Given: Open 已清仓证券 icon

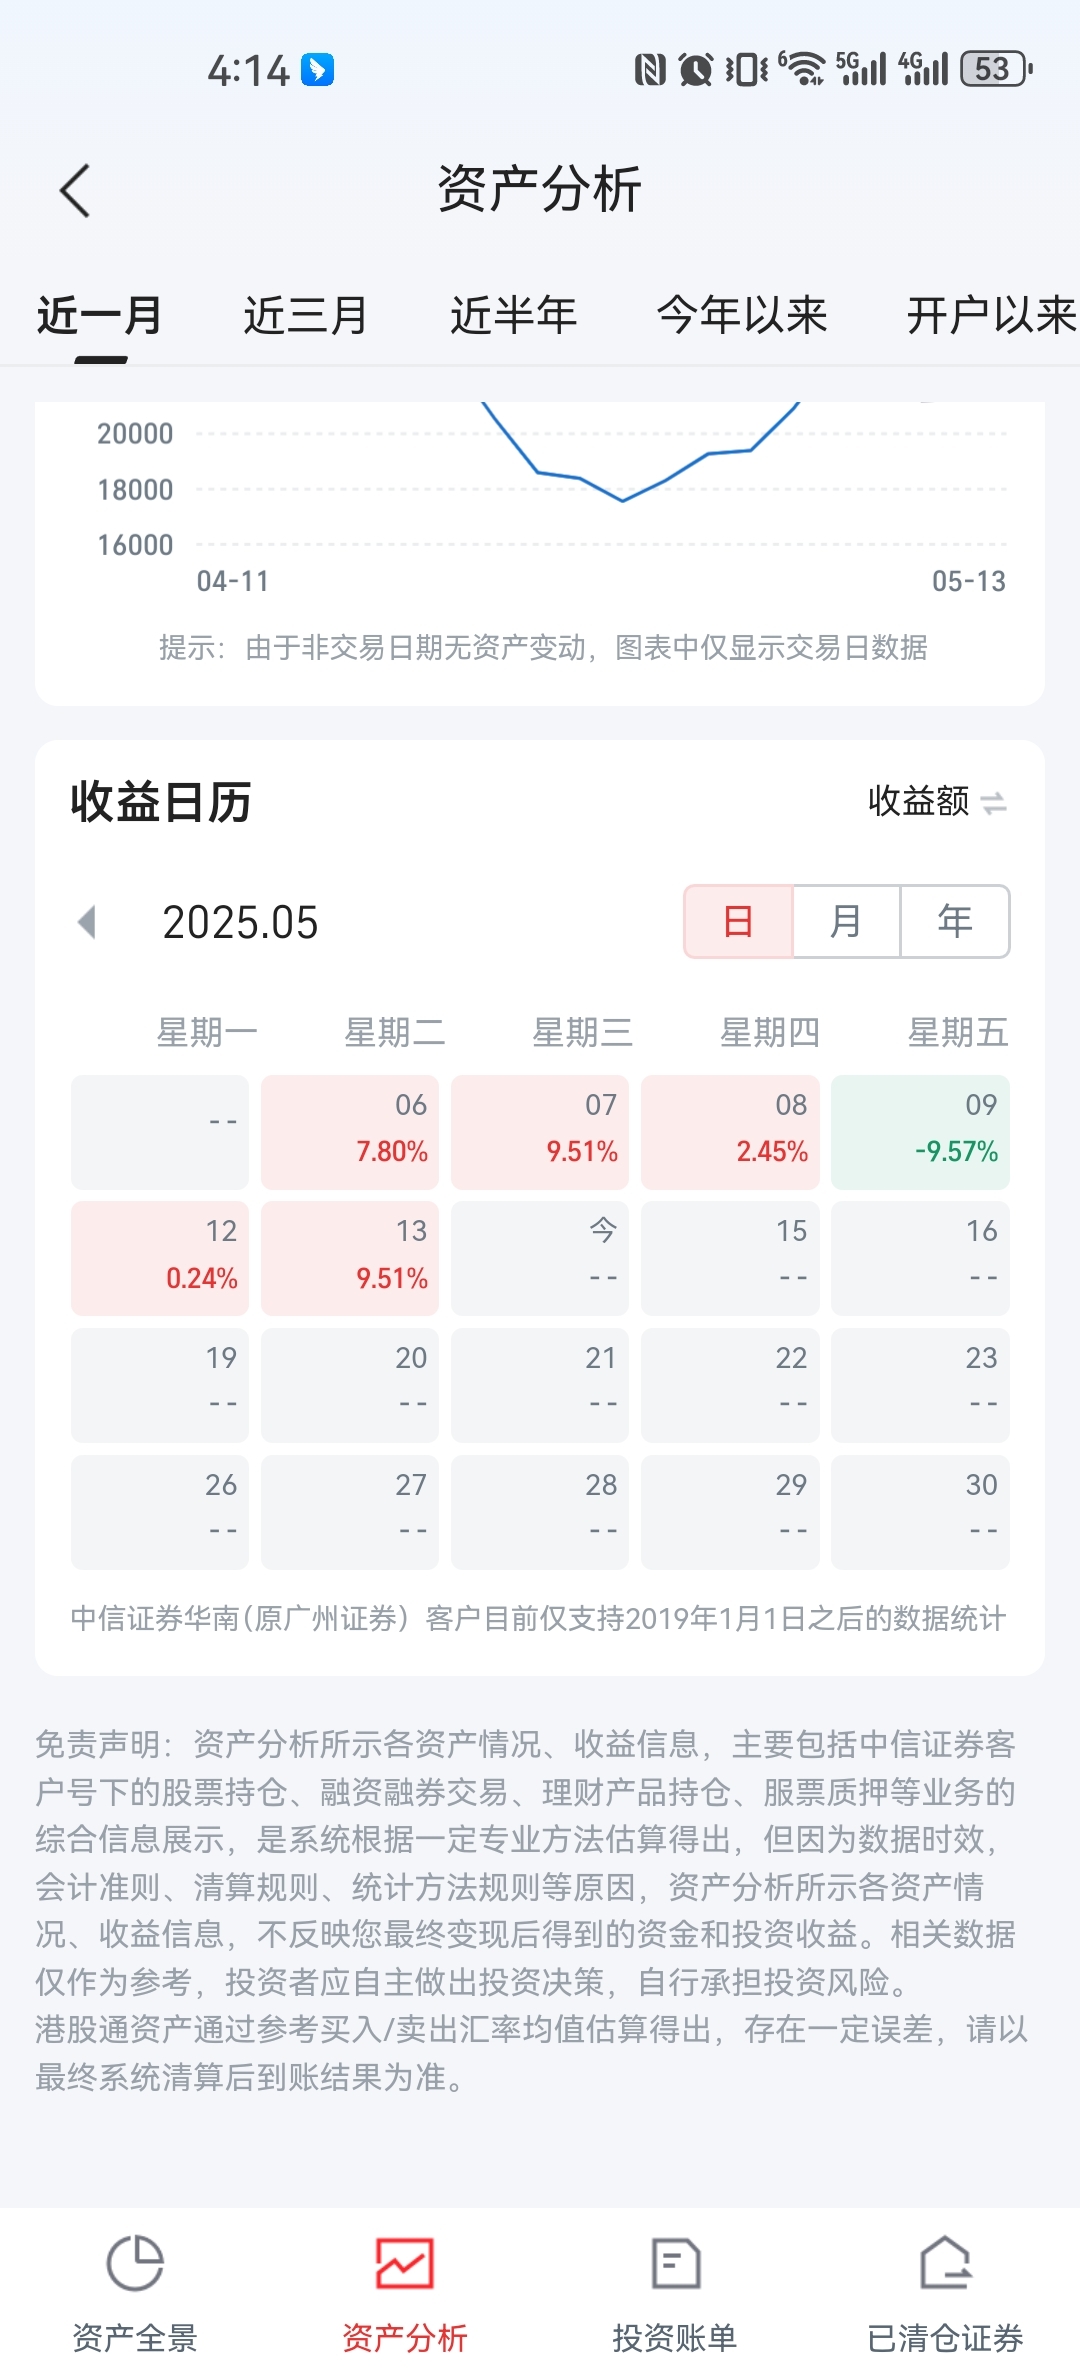Looking at the screenshot, I should coord(946,2263).
